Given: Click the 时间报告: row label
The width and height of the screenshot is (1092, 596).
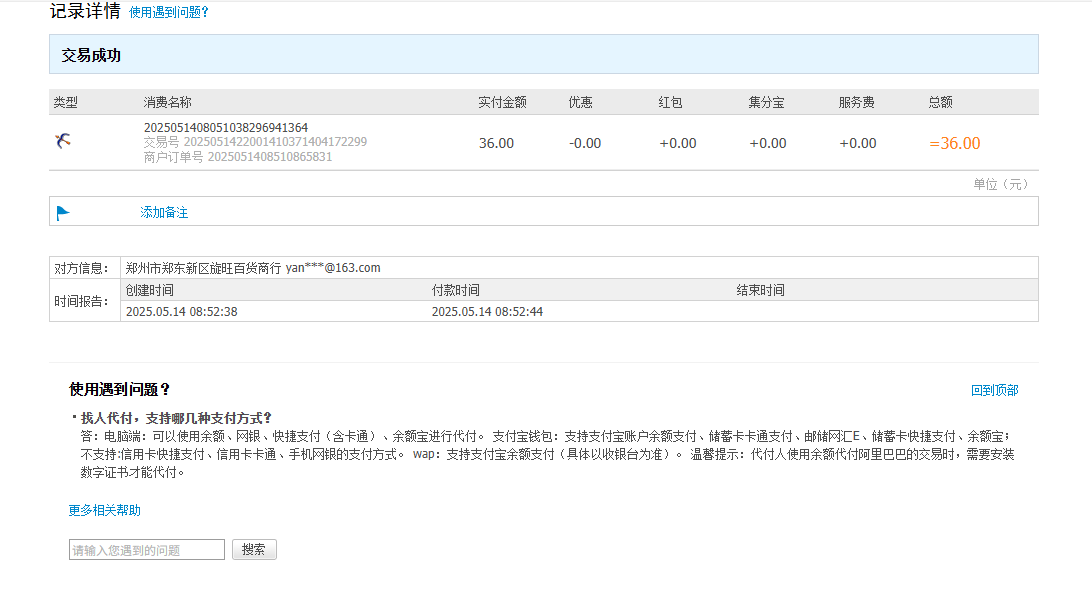Looking at the screenshot, I should tap(81, 301).
